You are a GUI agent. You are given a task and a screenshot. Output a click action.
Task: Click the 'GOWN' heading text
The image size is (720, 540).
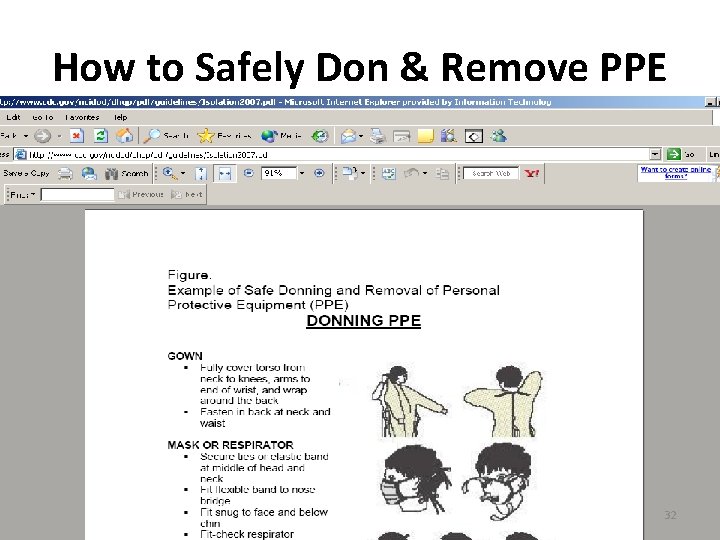click(185, 356)
